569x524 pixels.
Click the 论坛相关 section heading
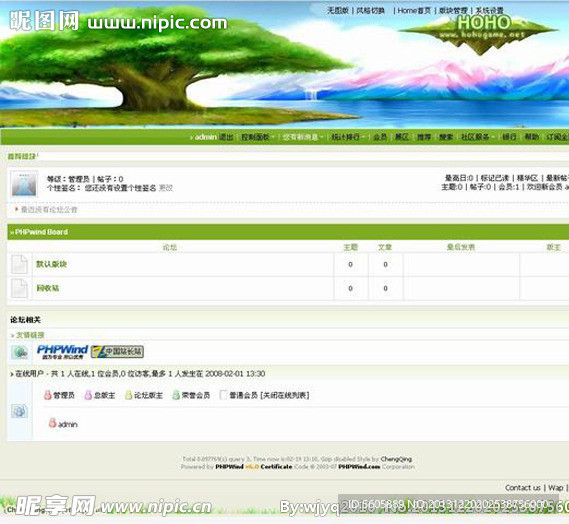[x=25, y=320]
